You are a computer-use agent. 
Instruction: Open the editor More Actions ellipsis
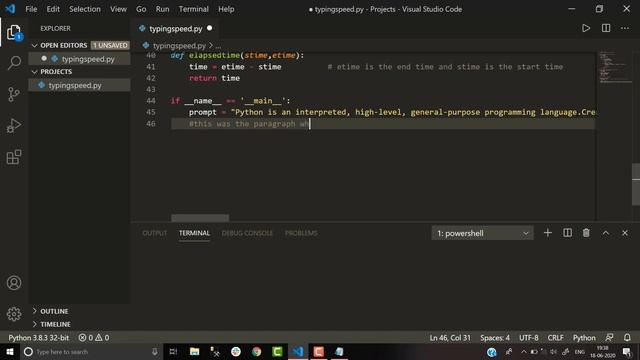point(625,28)
